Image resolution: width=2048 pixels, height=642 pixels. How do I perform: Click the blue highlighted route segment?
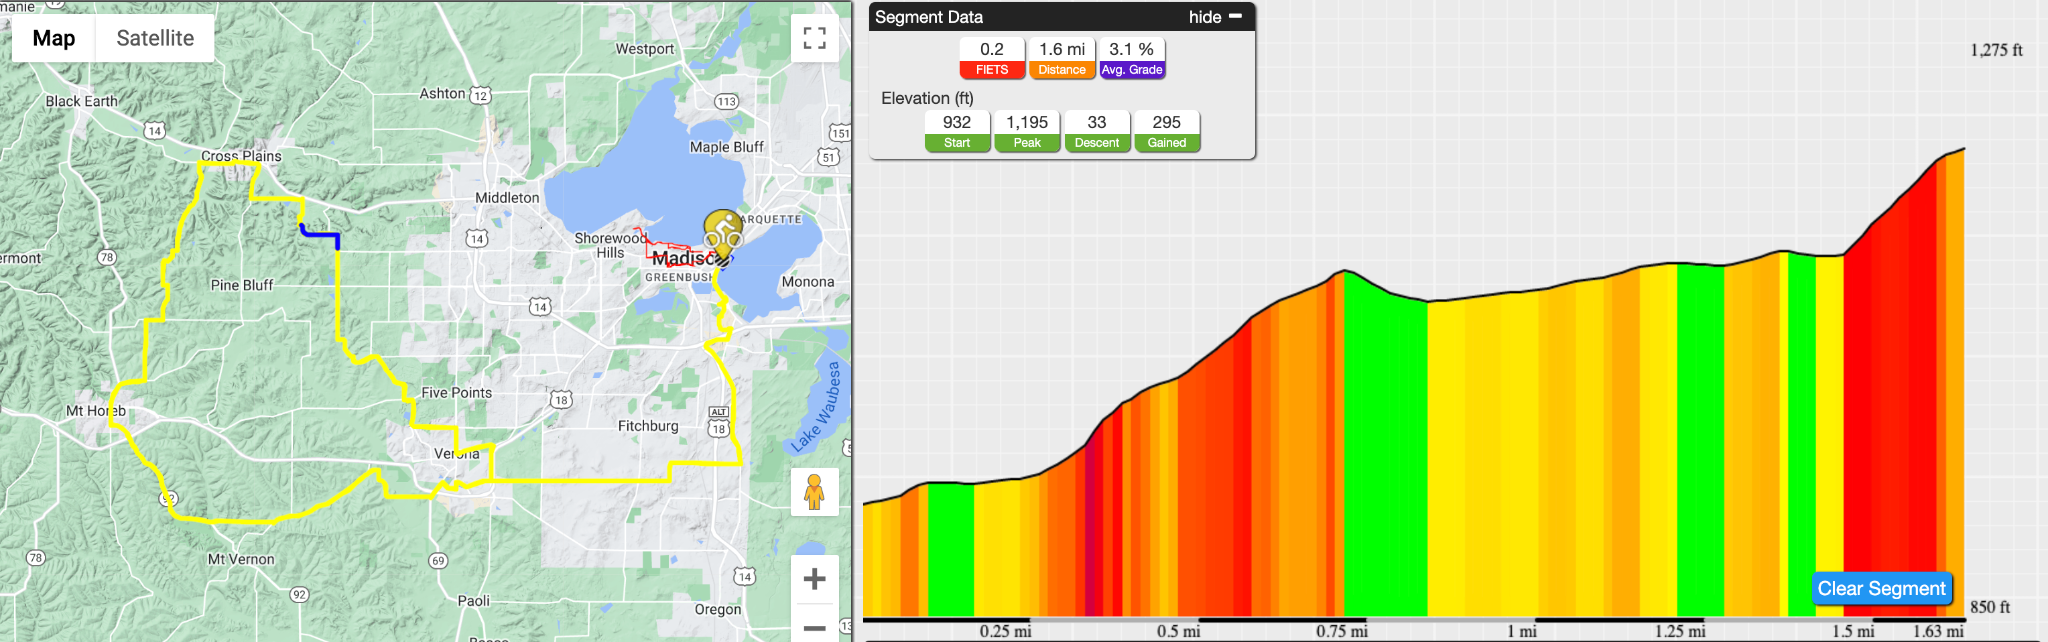[320, 235]
